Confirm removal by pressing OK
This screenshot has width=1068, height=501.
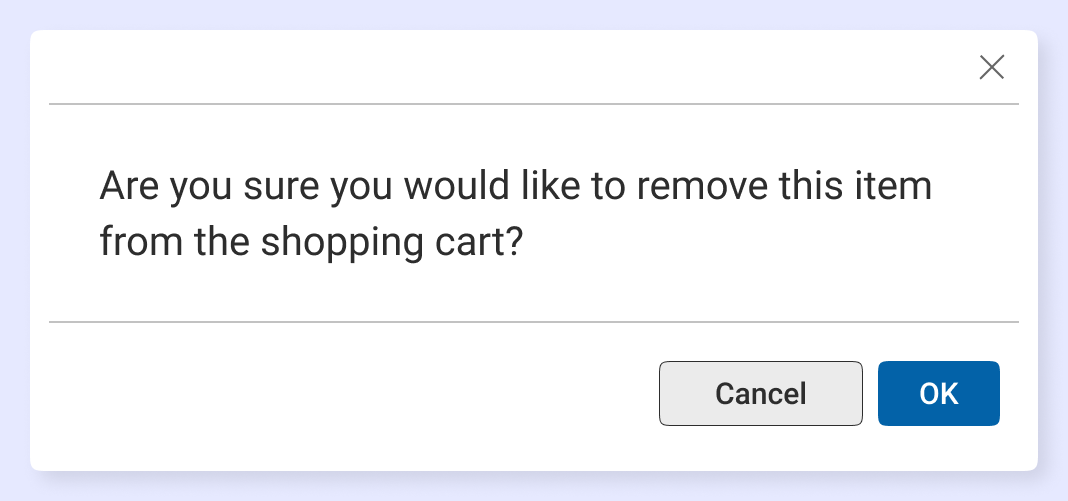(938, 393)
